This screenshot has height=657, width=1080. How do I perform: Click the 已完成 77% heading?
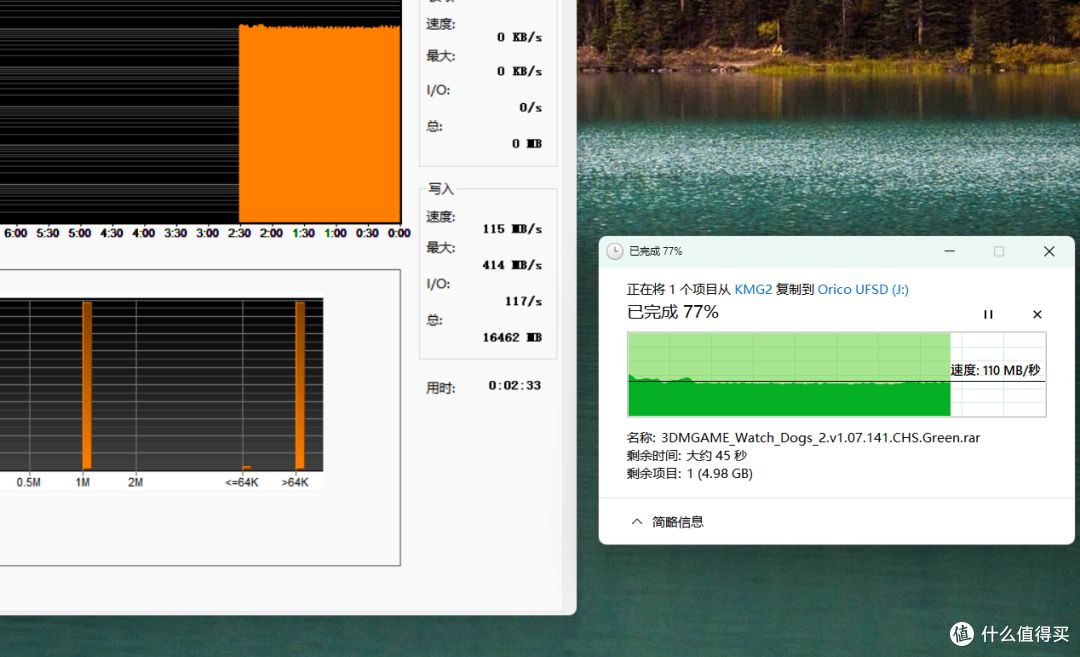[672, 312]
